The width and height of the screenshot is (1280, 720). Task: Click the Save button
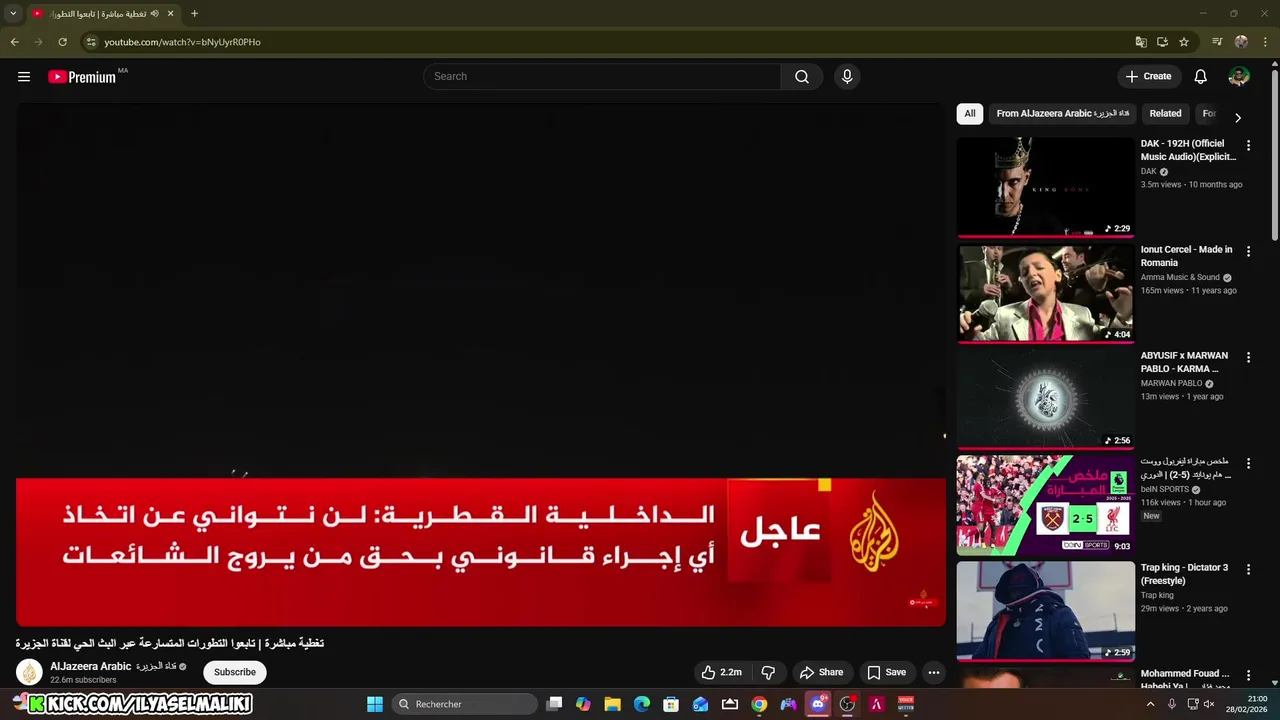coord(886,672)
